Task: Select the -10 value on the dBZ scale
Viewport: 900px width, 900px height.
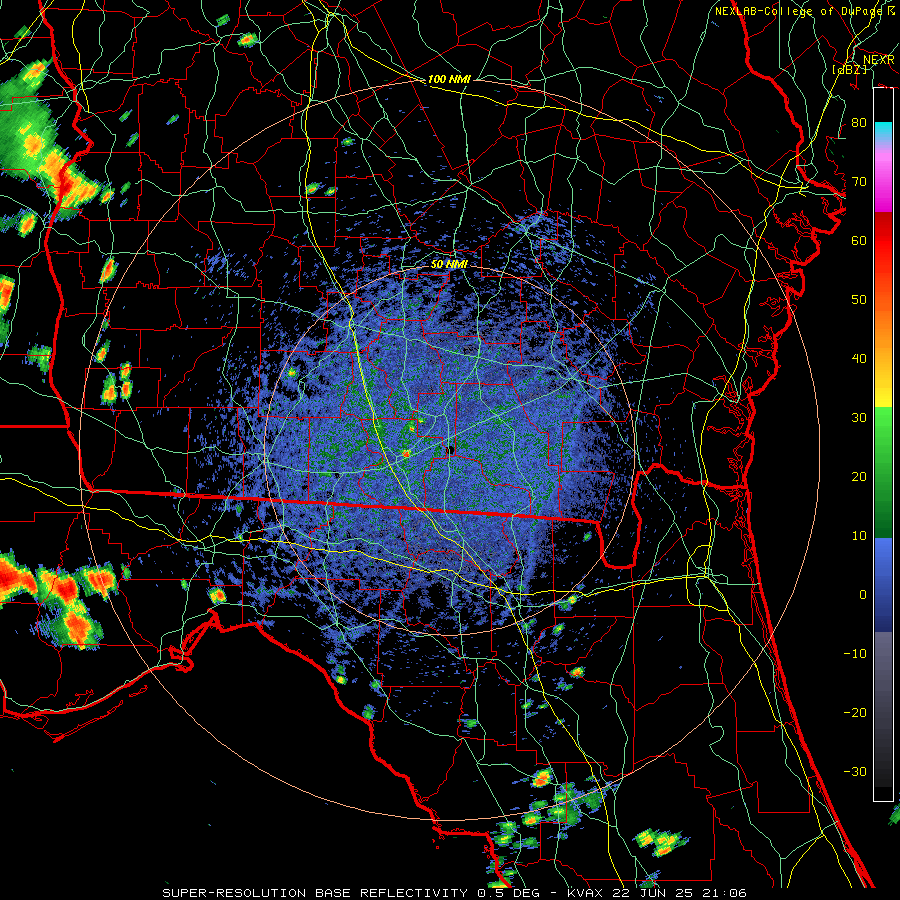Action: click(855, 653)
